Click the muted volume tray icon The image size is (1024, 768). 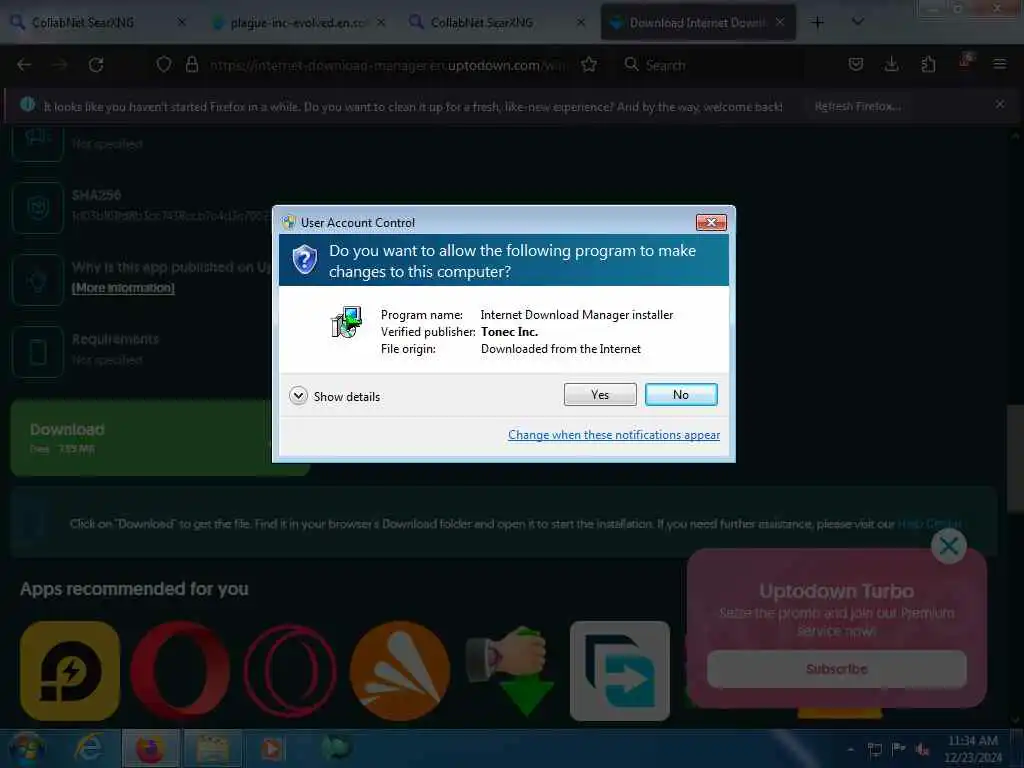click(922, 749)
